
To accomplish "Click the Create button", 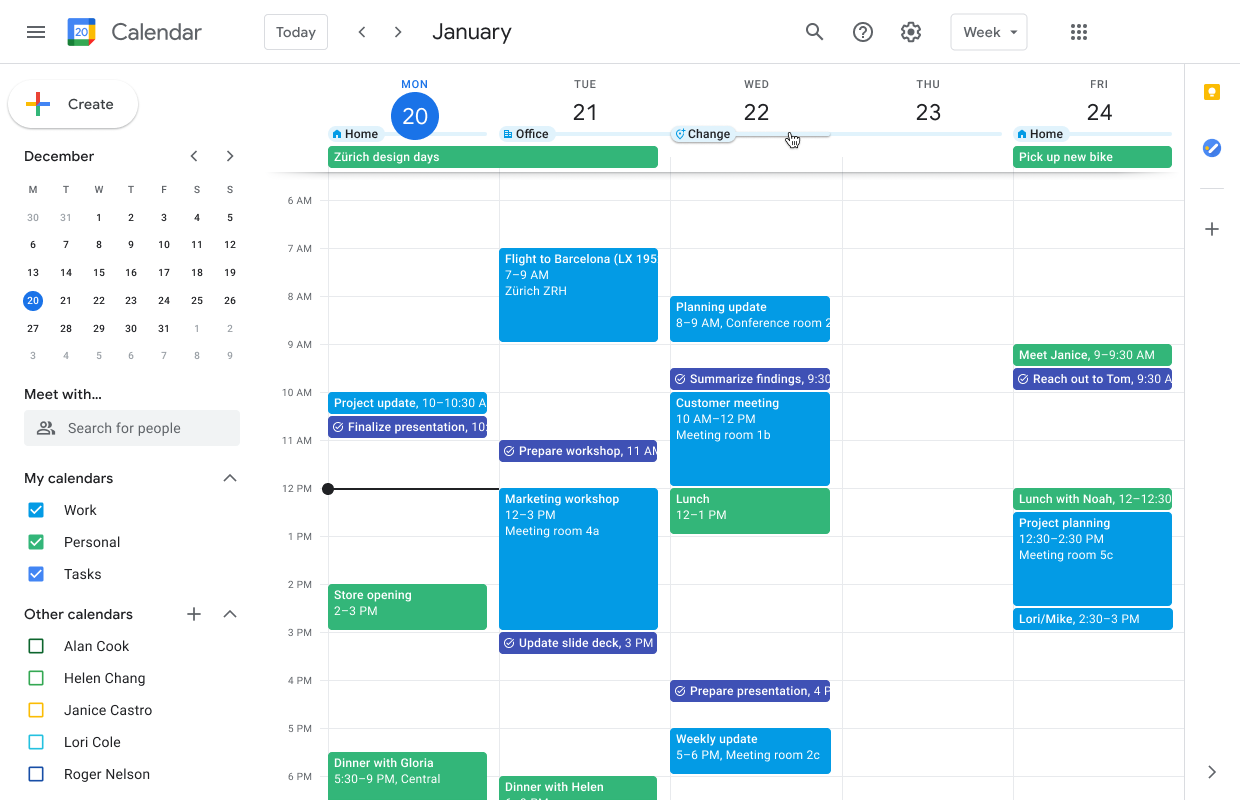I will tap(73, 104).
